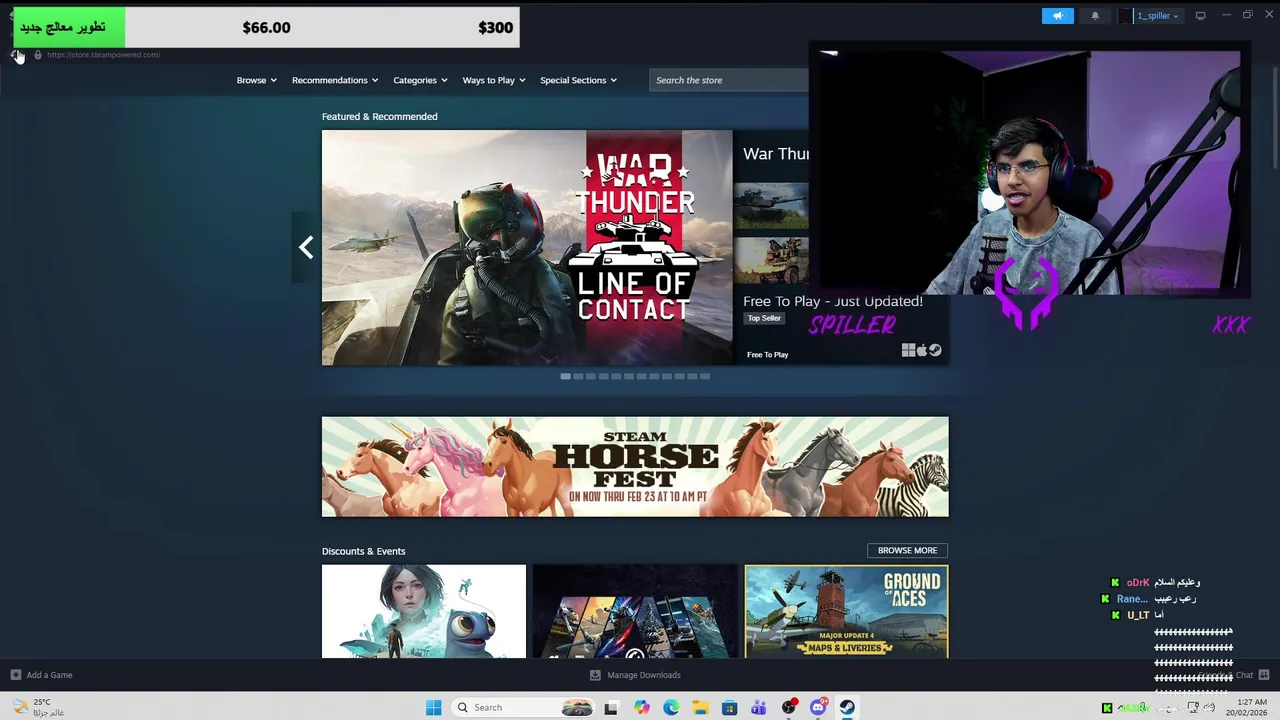The width and height of the screenshot is (1280, 720).
Task: Open the Windows Start menu
Action: coord(433,707)
